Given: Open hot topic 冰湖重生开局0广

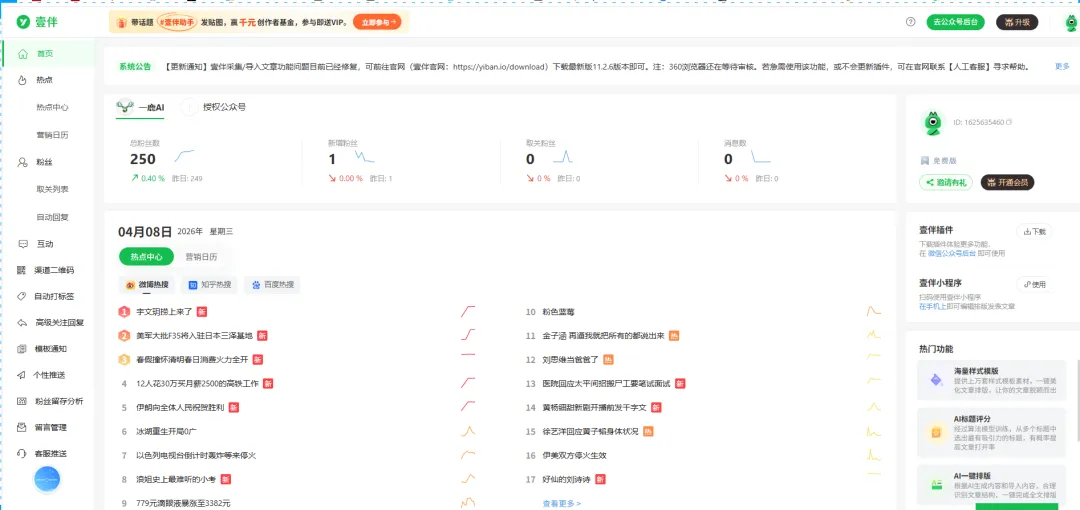Looking at the screenshot, I should click(x=167, y=431).
